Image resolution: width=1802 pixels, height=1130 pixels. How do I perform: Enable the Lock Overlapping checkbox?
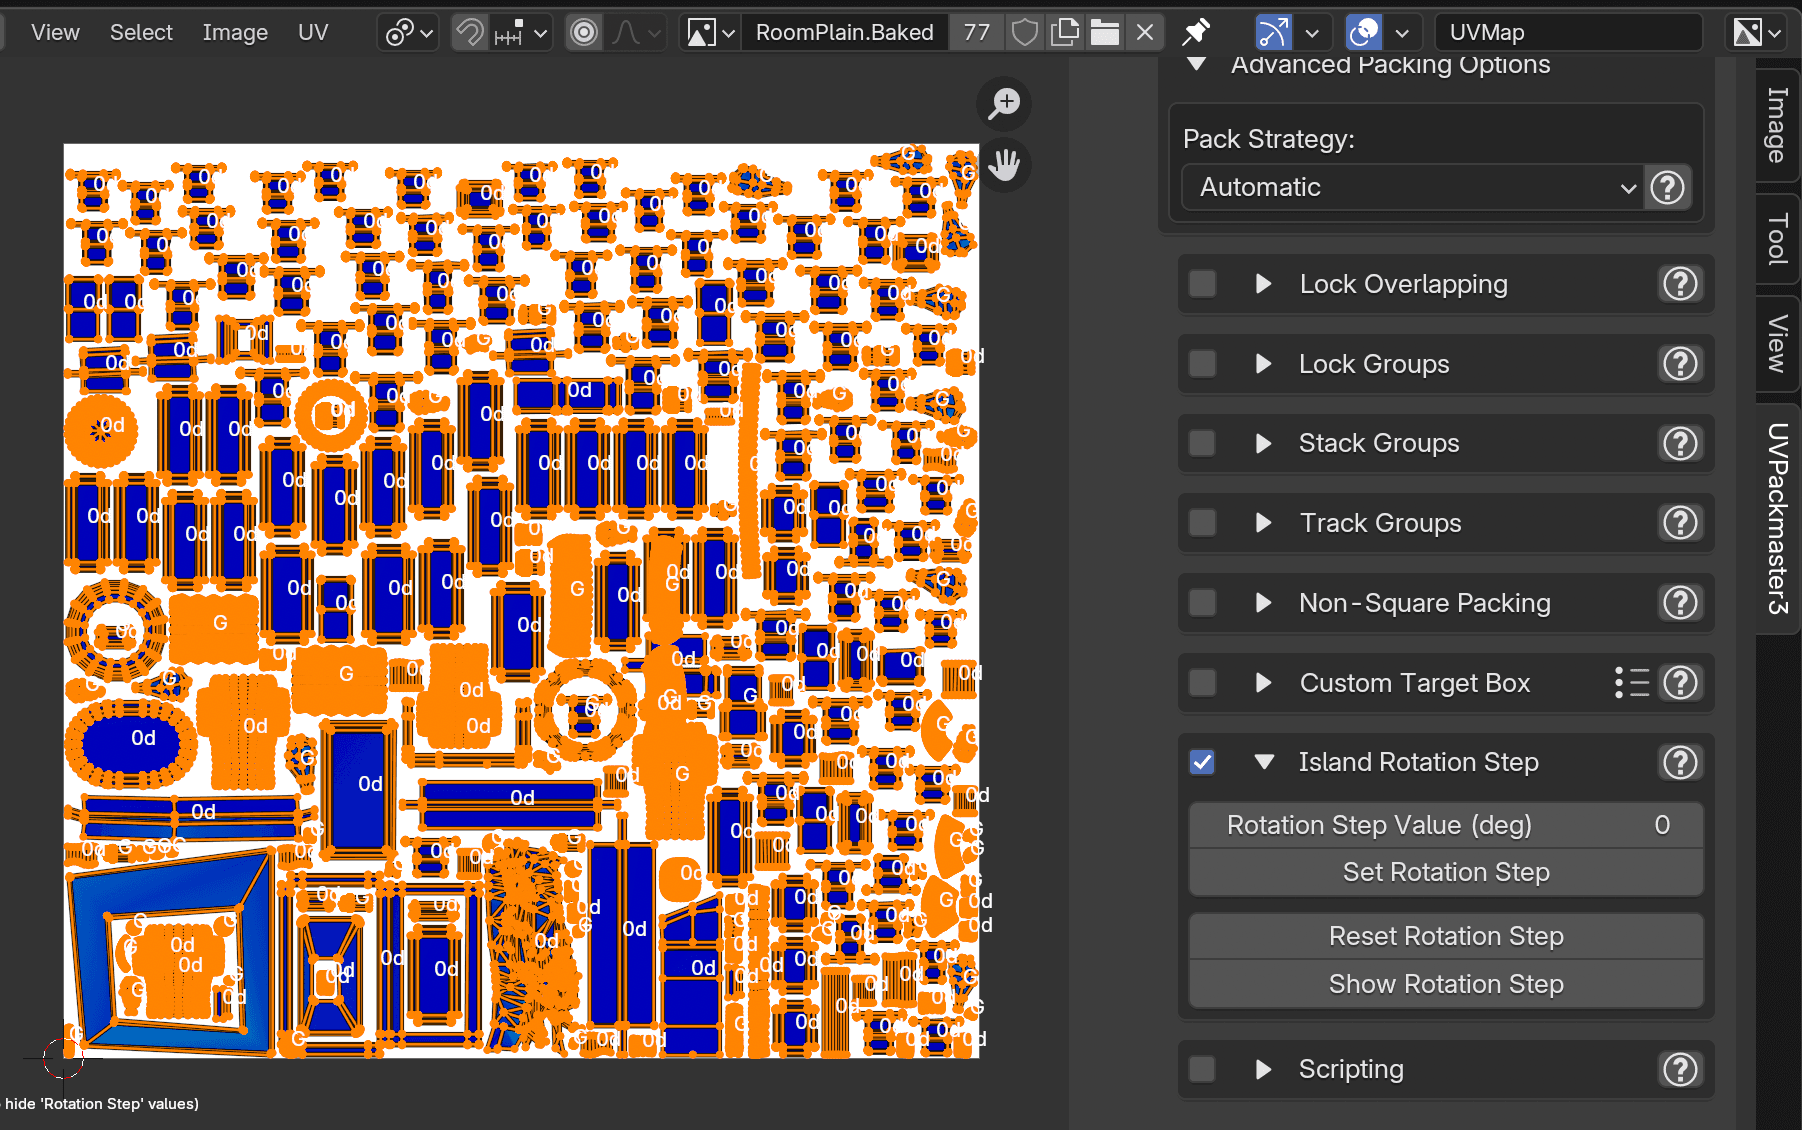1203,284
